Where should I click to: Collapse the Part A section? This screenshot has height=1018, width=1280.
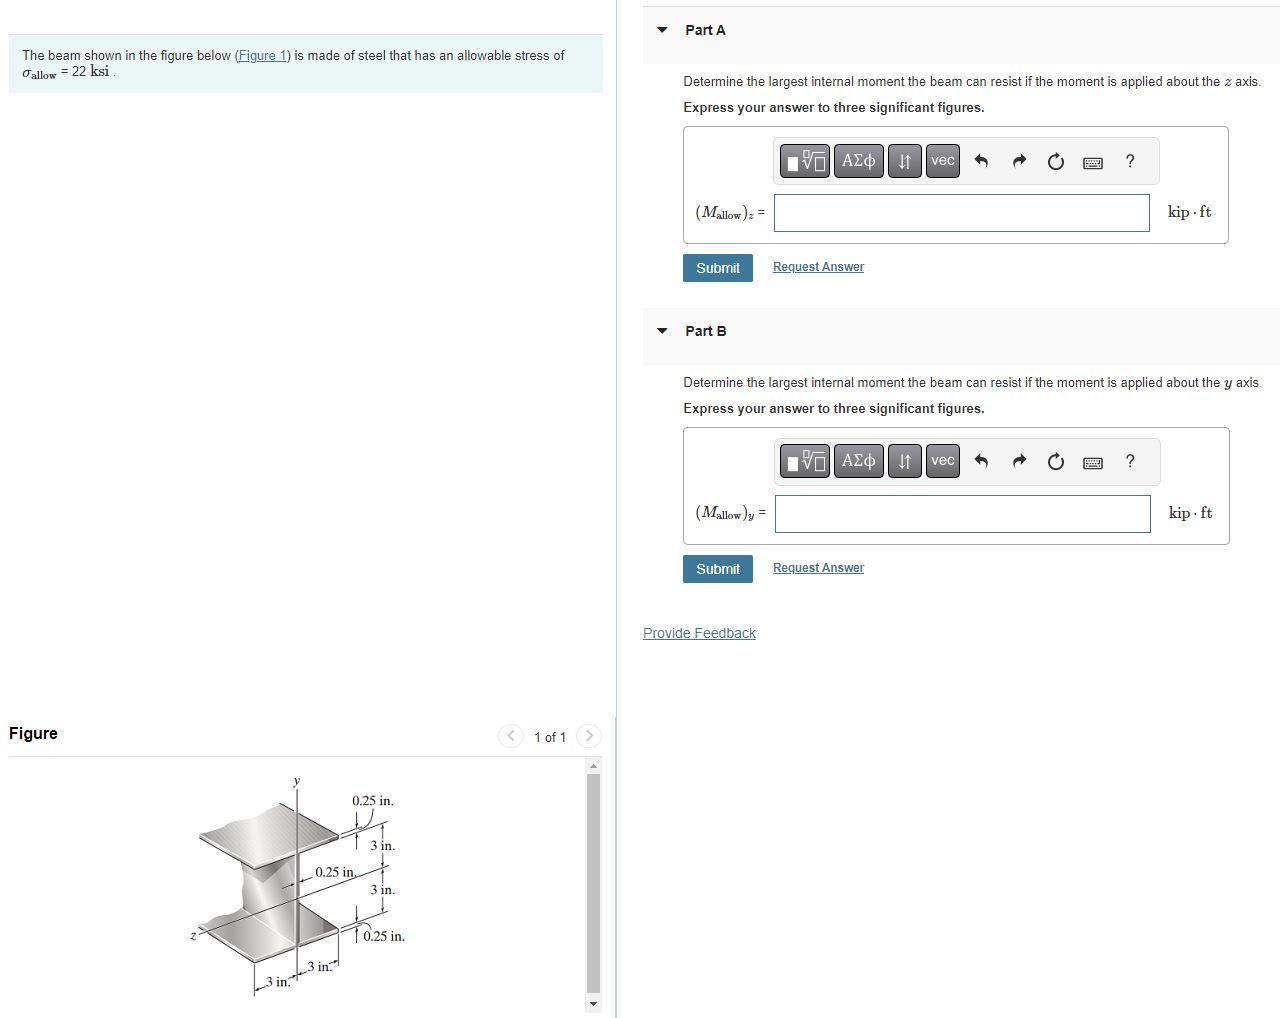coord(662,30)
